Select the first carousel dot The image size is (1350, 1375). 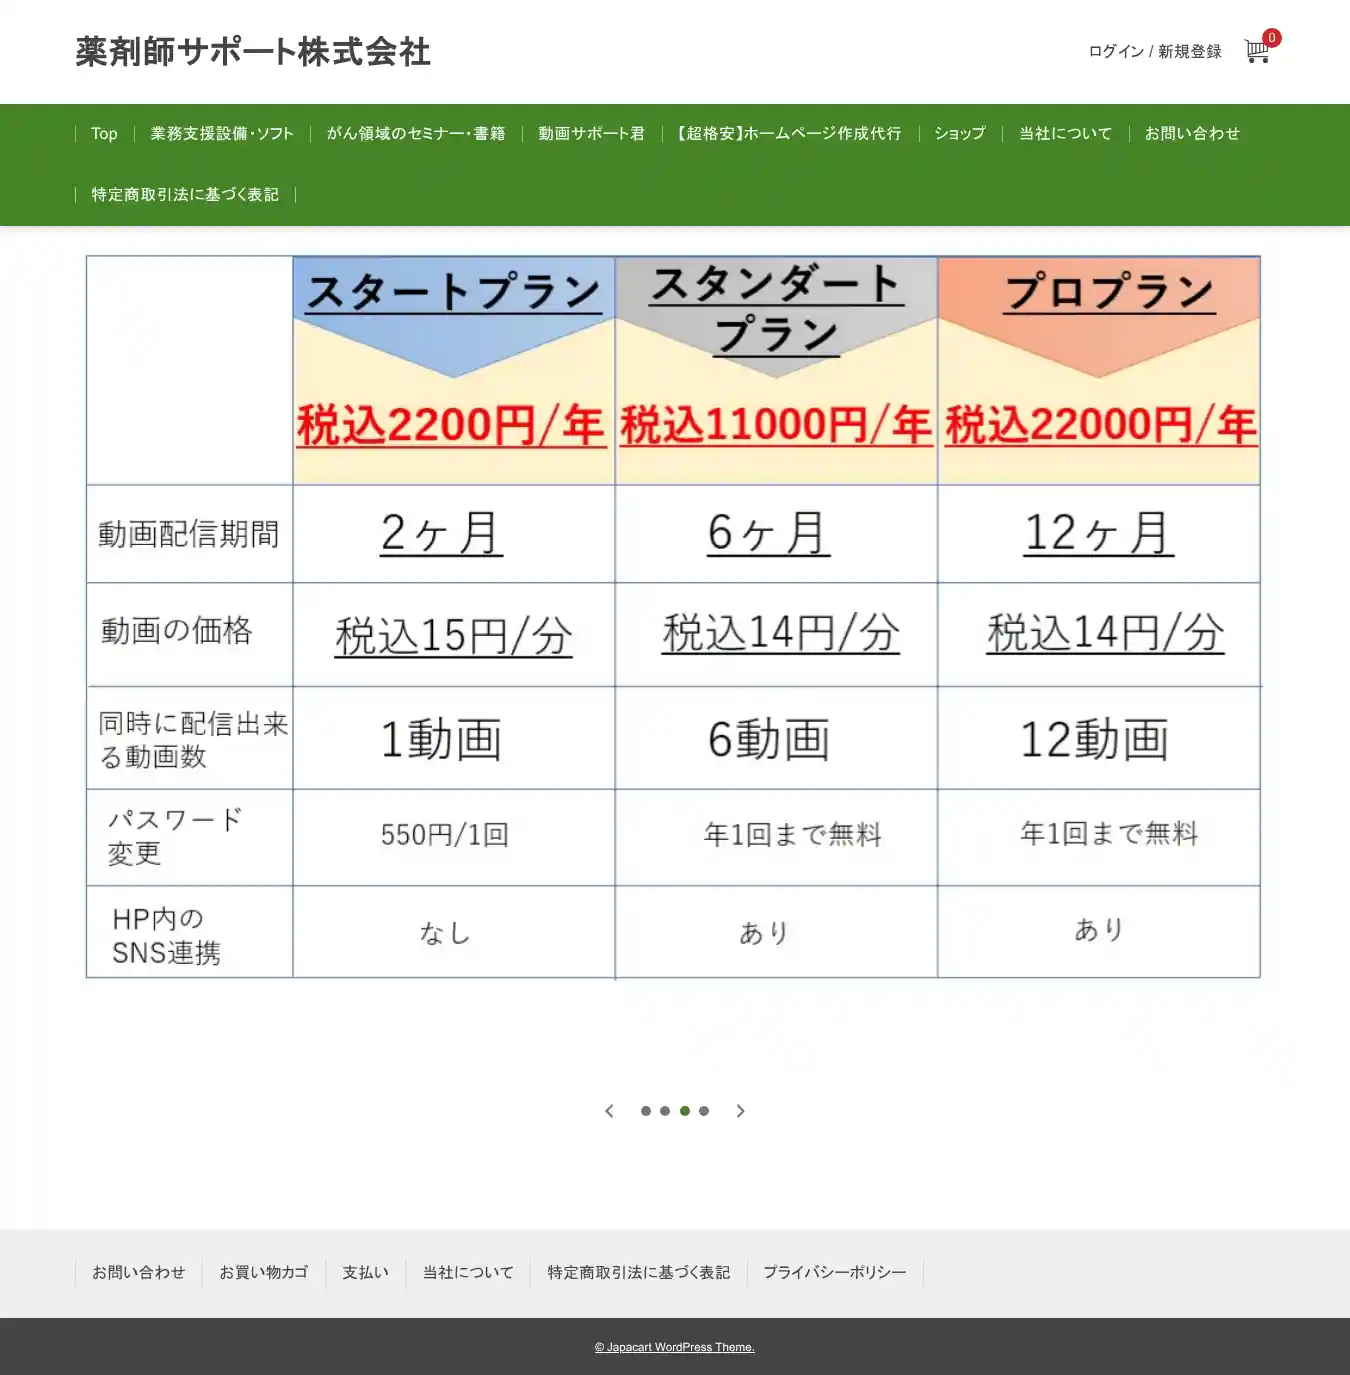[x=646, y=1111]
